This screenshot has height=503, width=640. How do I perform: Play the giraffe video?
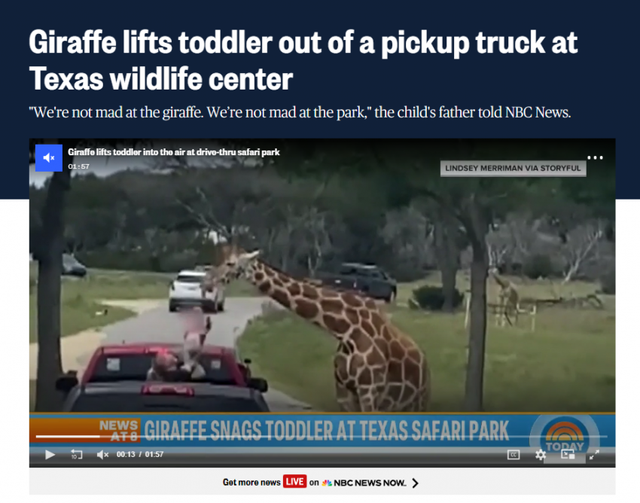coord(50,454)
